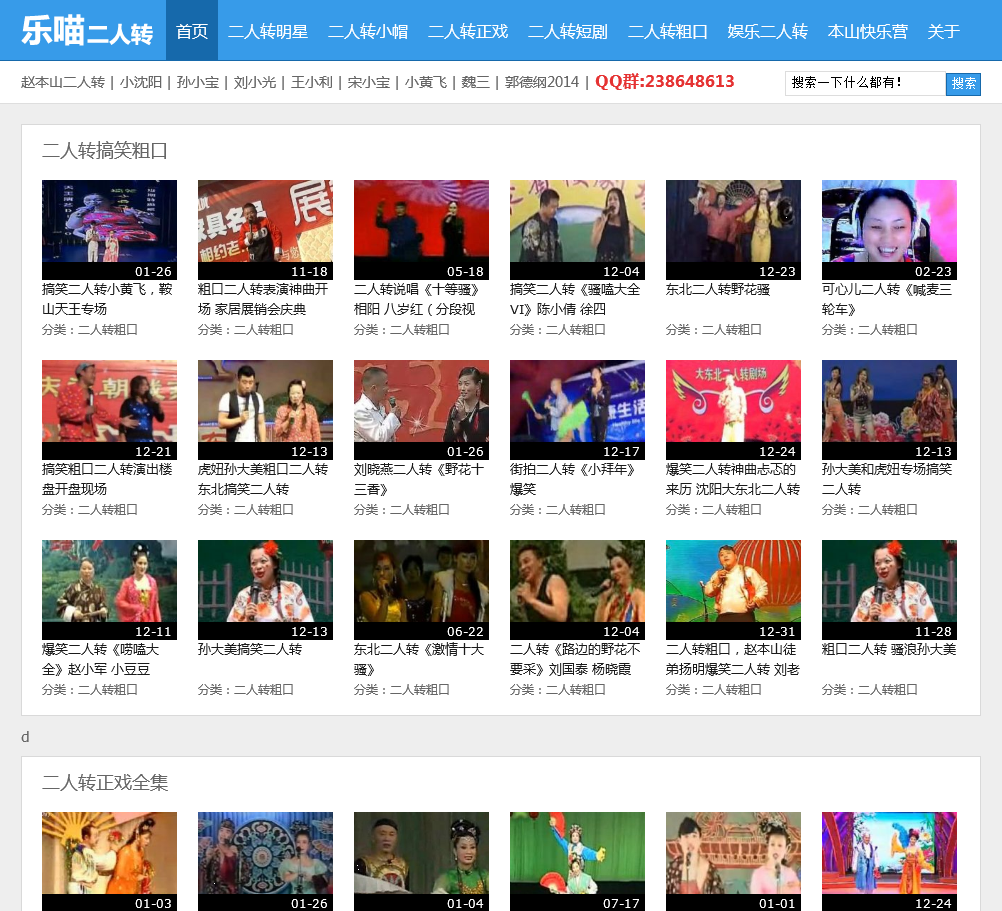Open 正戏全集 thumbnail dated 07-17
This screenshot has height=911, width=1002.
[x=577, y=861]
